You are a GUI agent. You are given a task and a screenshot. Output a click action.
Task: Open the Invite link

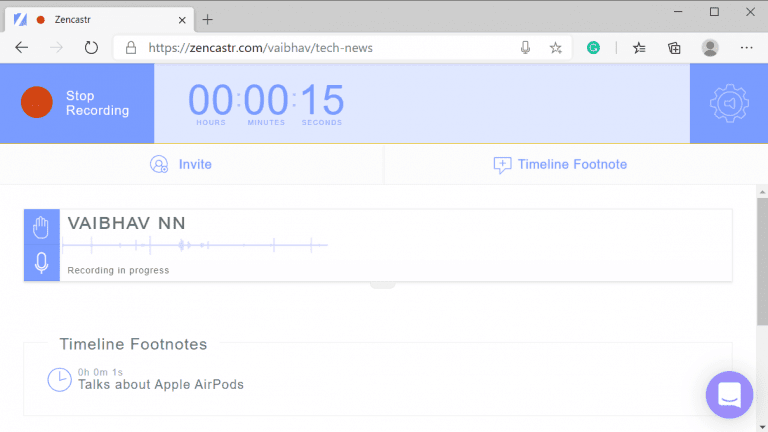[195, 164]
